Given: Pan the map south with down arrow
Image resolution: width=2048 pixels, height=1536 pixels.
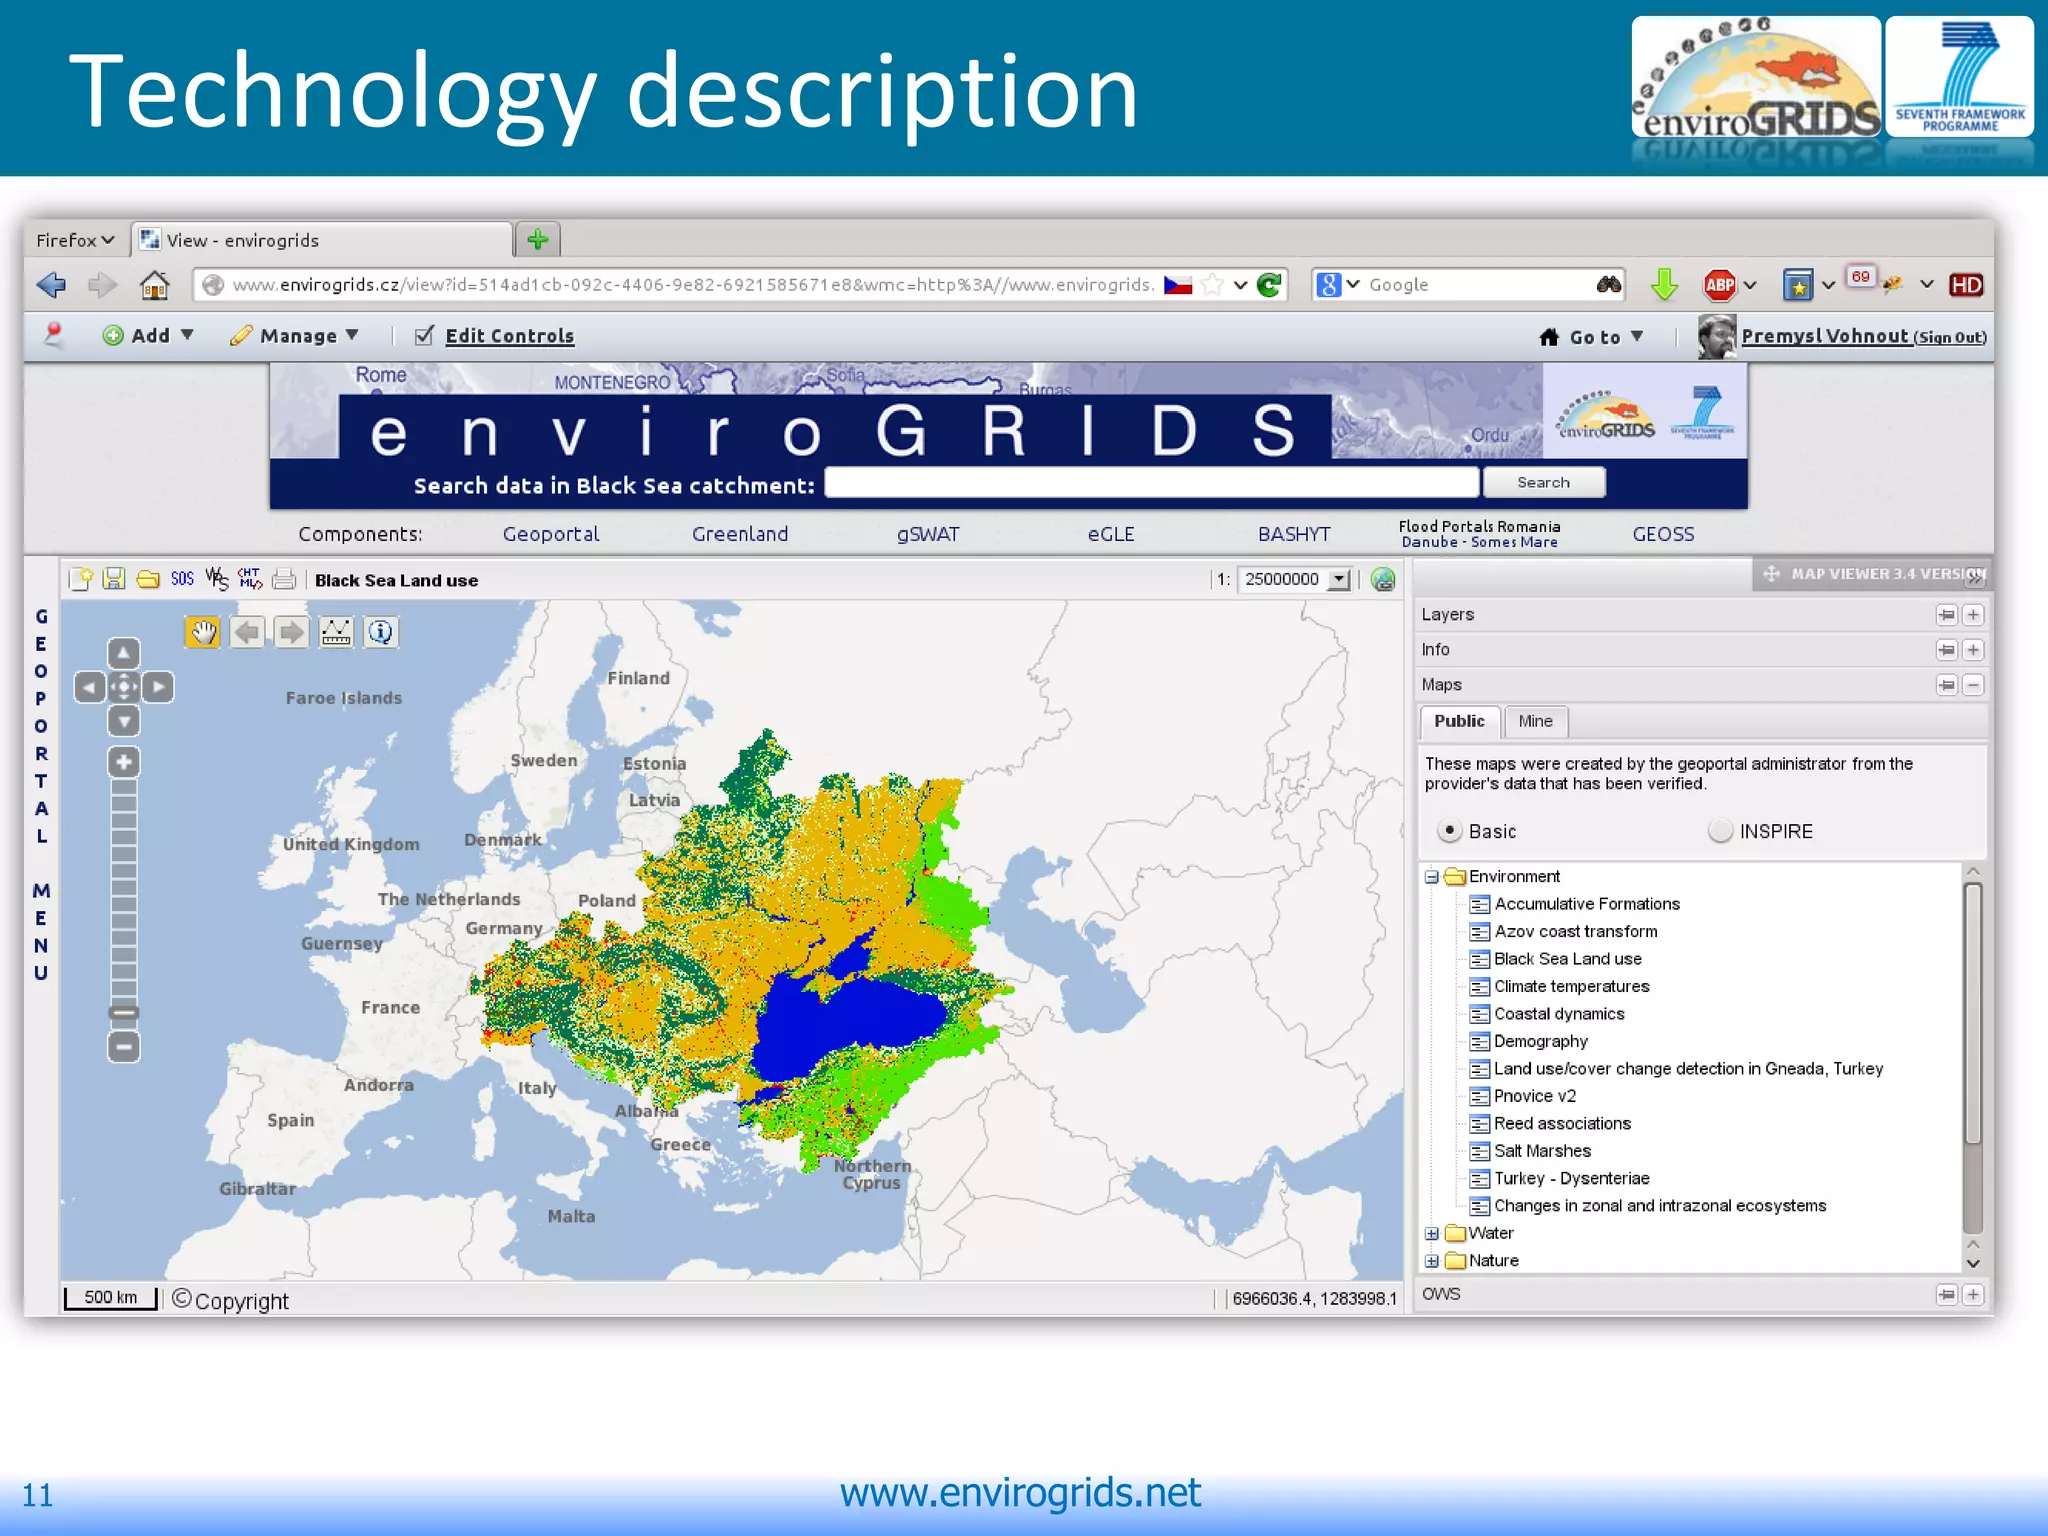Looking at the screenshot, I should click(x=123, y=720).
